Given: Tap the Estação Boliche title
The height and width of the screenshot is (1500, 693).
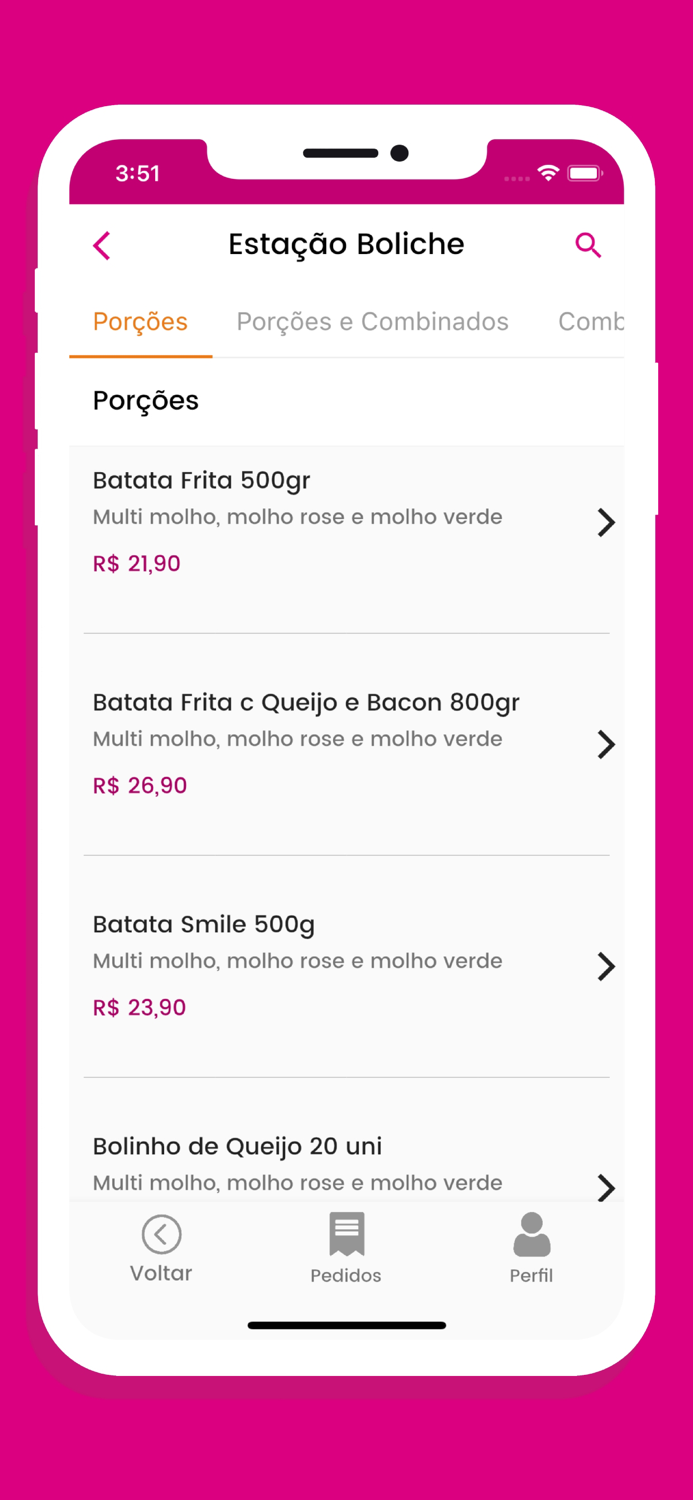Looking at the screenshot, I should 346,244.
